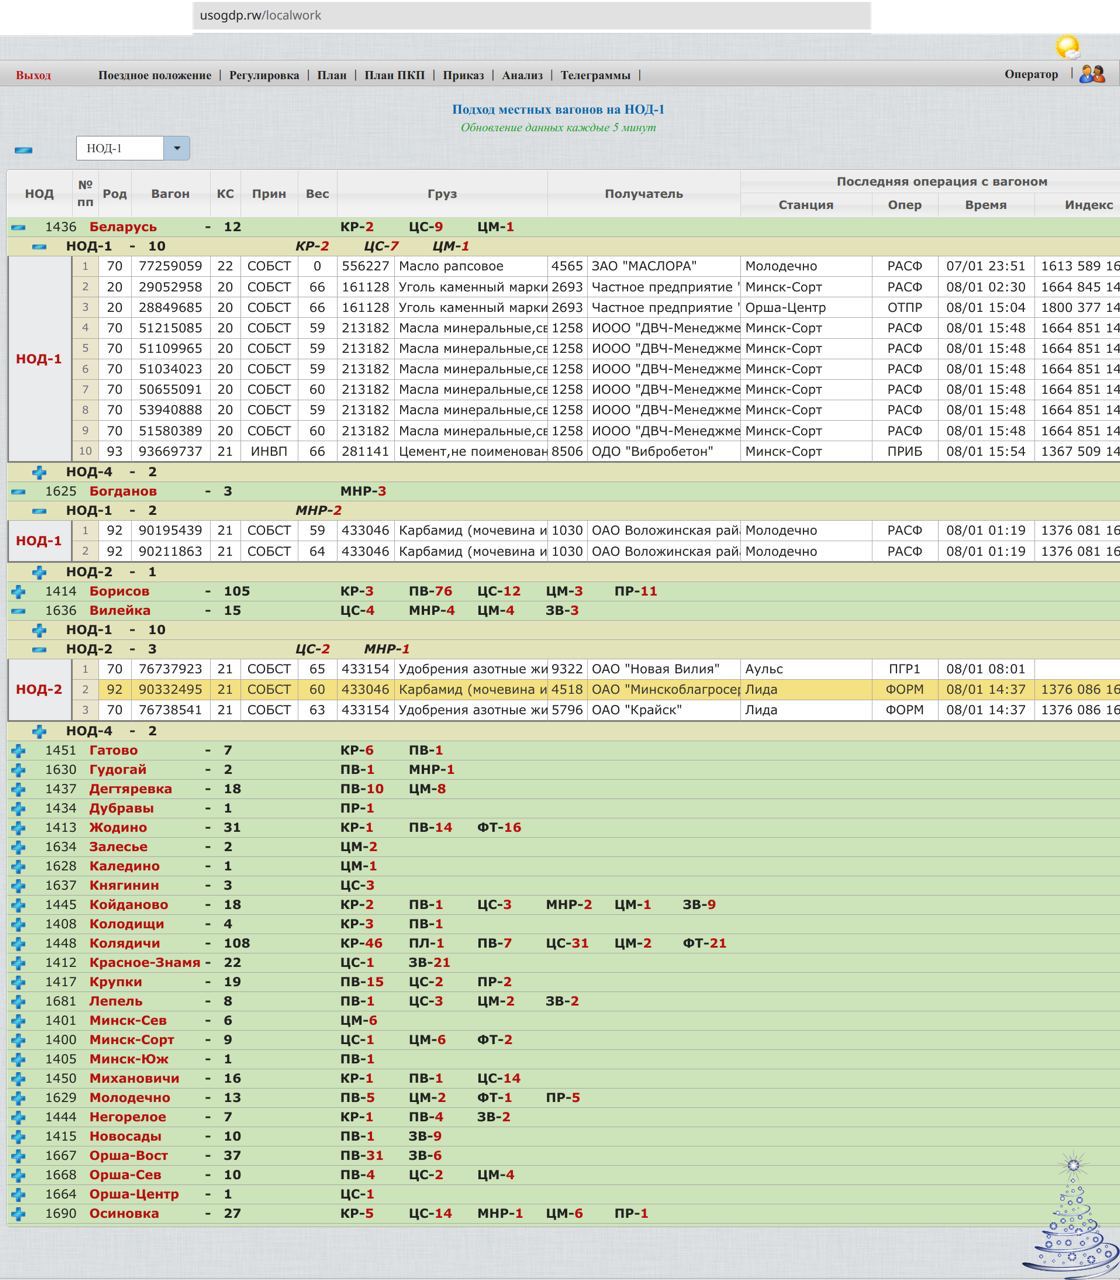This screenshot has width=1120, height=1280.
Task: Click the Вагон column header
Action: [x=170, y=193]
